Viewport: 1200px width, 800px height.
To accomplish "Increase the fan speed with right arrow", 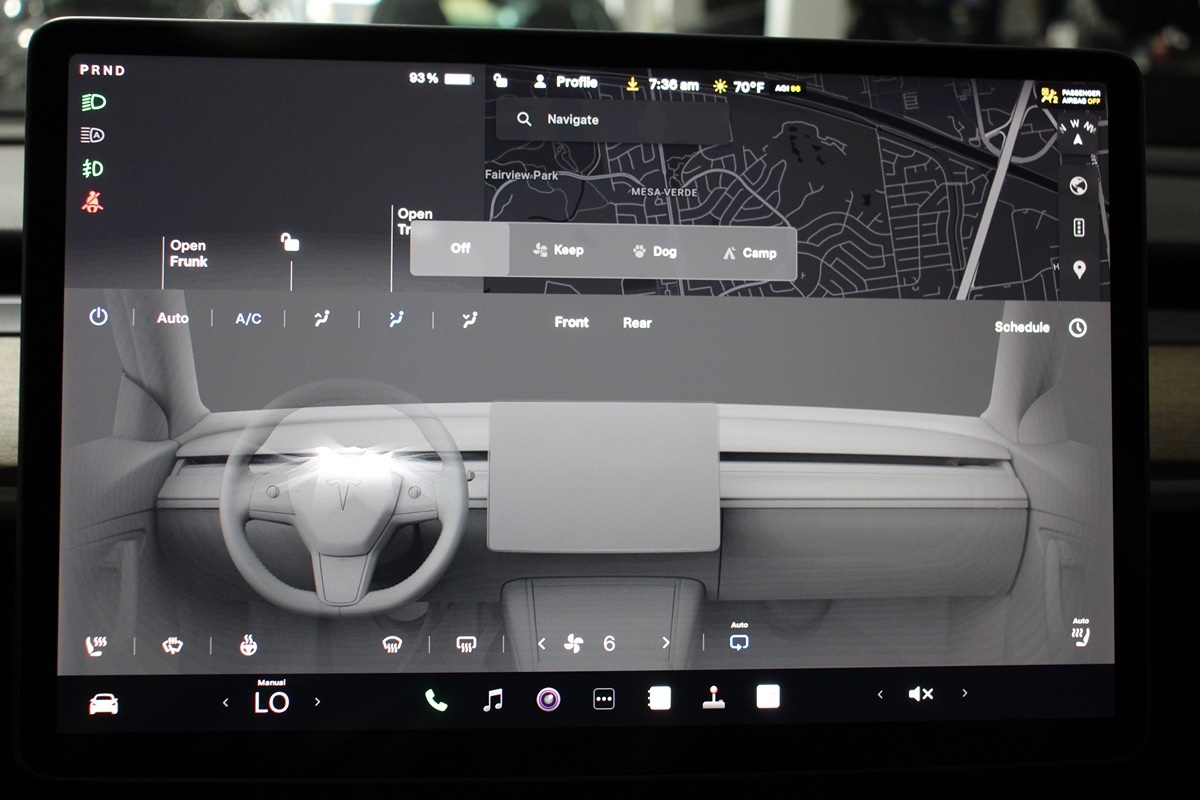I will click(x=666, y=643).
